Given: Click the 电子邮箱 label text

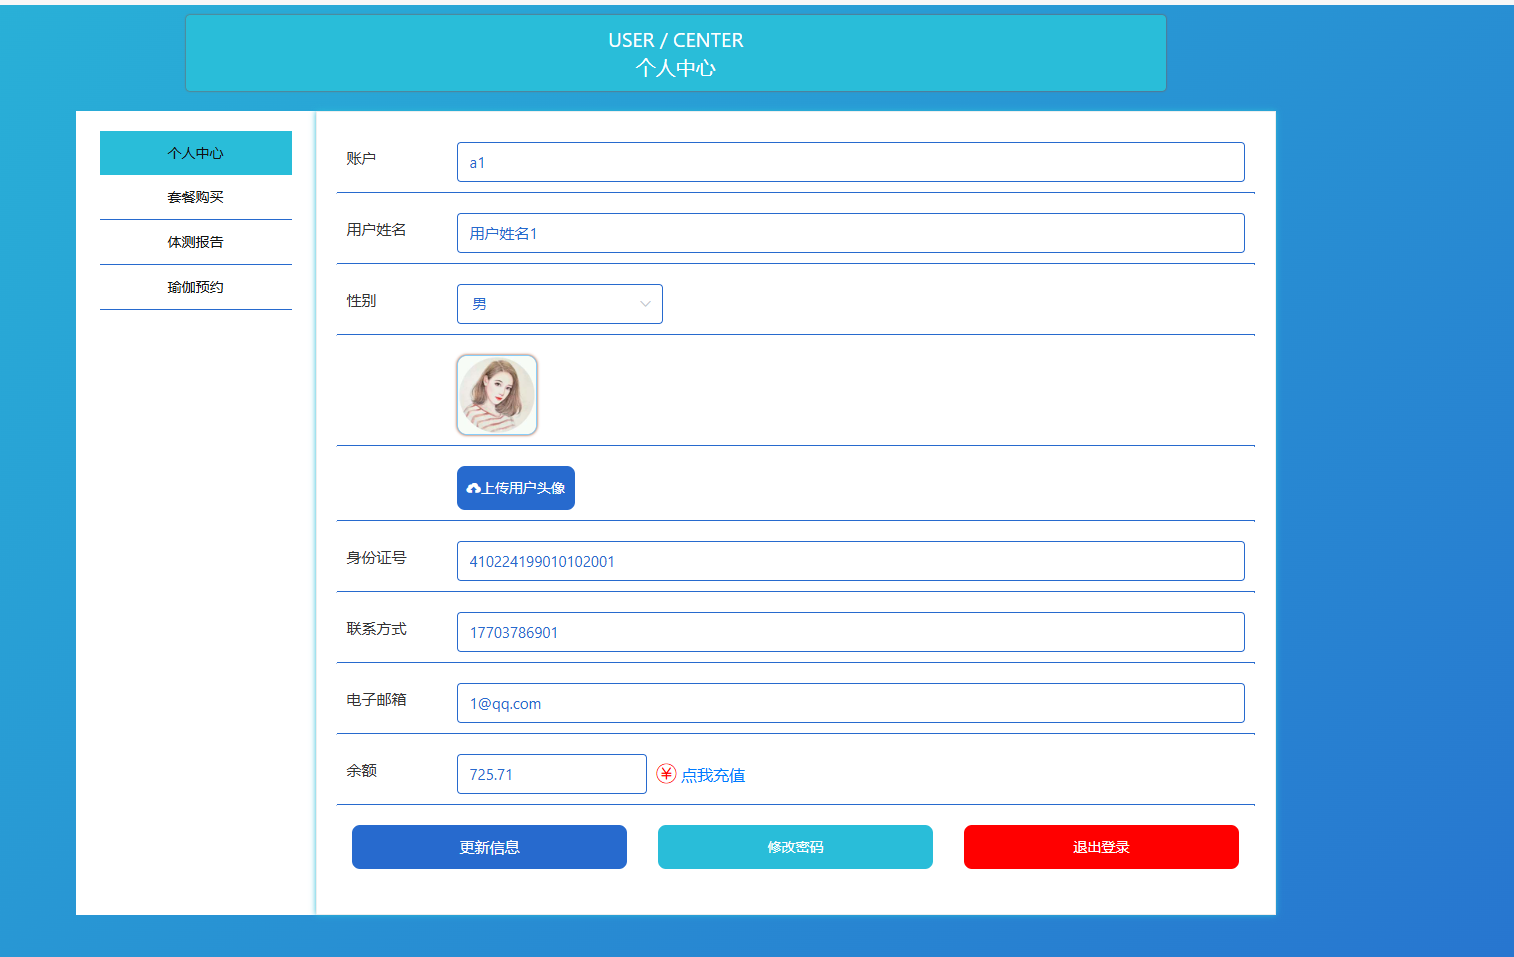Looking at the screenshot, I should coord(376,699).
